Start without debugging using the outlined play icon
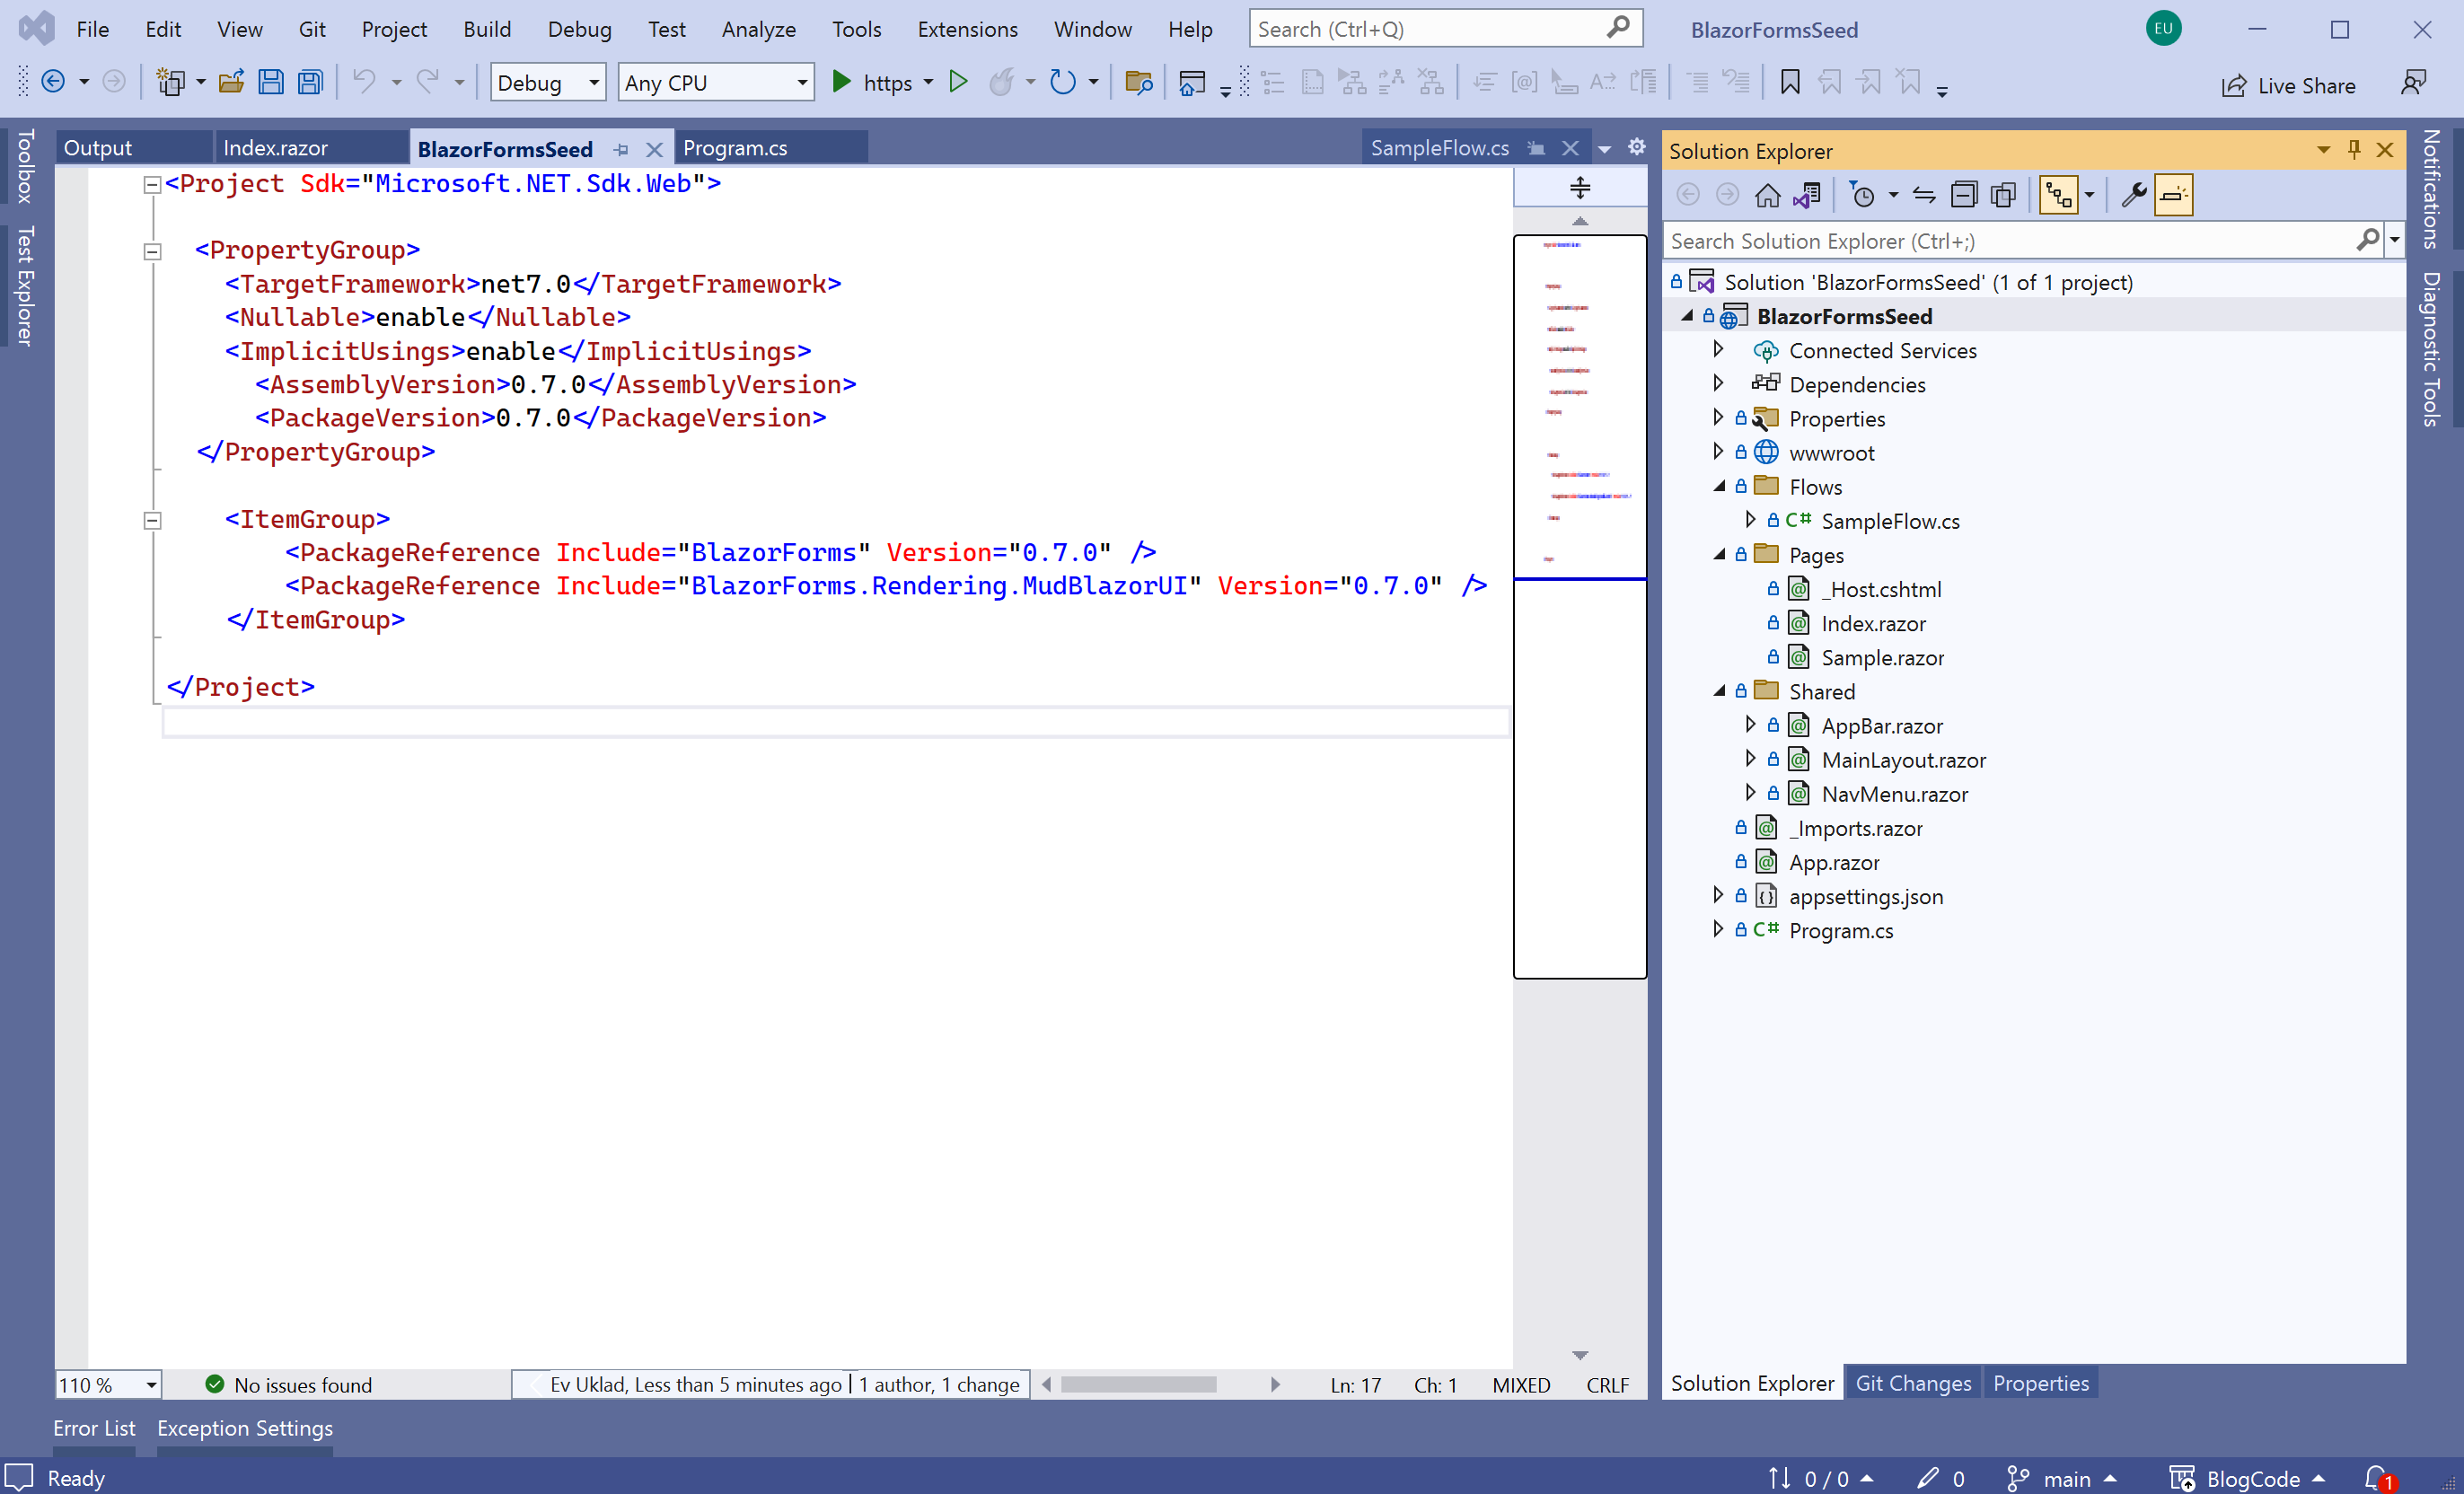Image resolution: width=2464 pixels, height=1494 pixels. pyautogui.click(x=958, y=82)
